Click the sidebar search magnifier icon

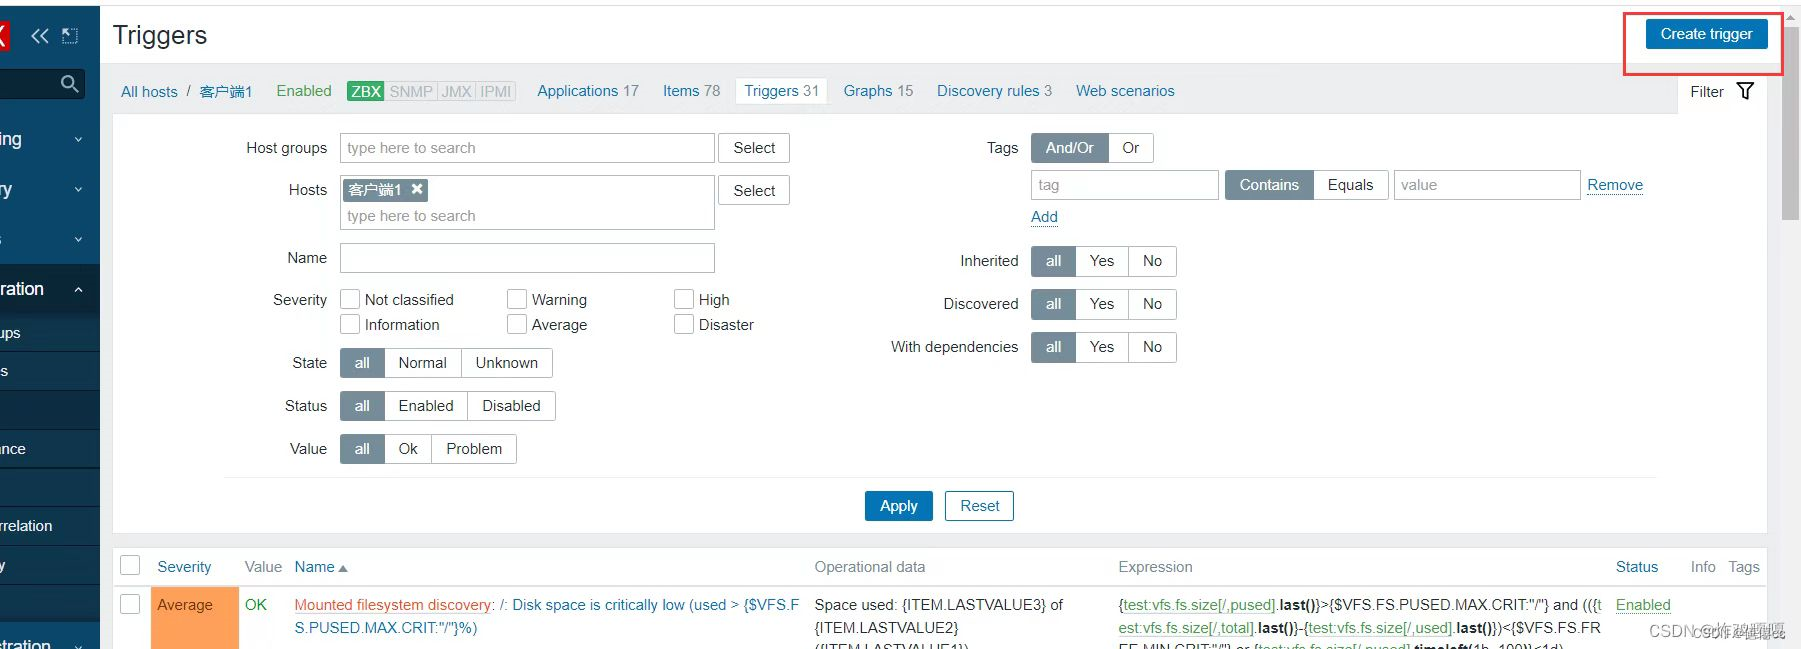coord(69,84)
